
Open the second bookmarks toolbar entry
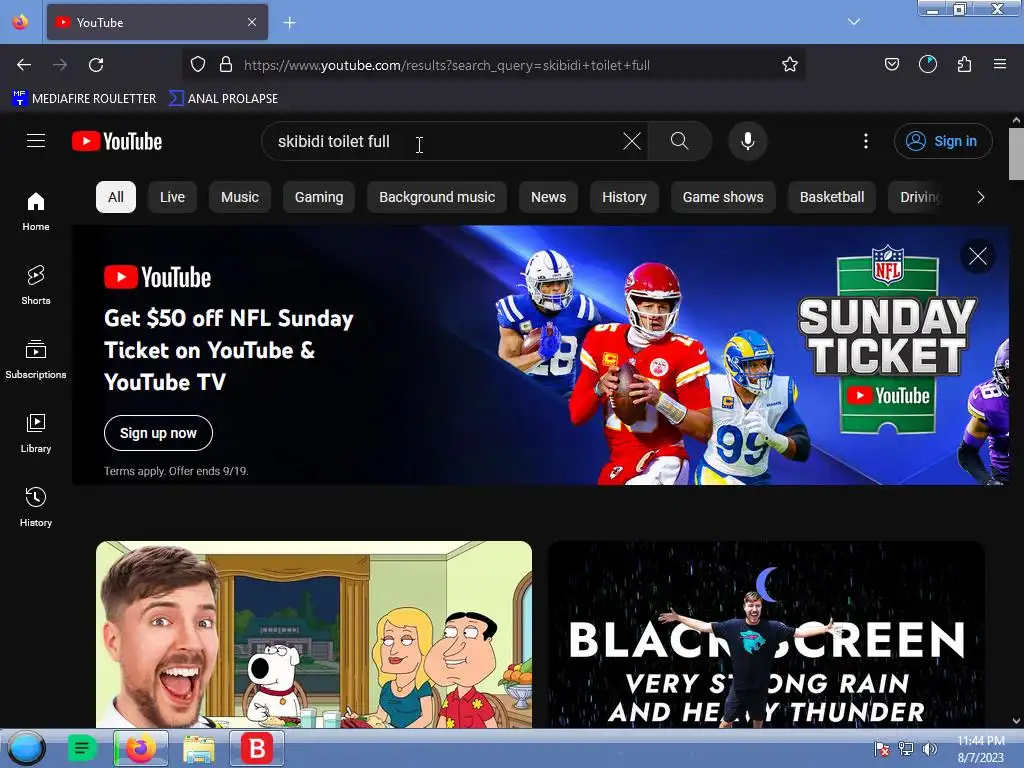223,99
